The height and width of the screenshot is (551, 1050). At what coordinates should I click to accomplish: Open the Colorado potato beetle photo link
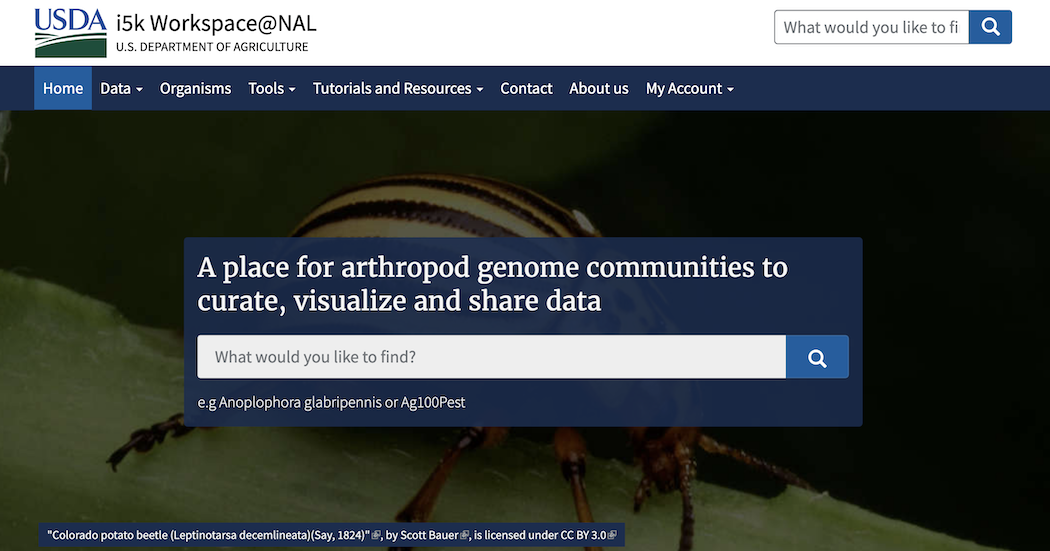(x=208, y=535)
